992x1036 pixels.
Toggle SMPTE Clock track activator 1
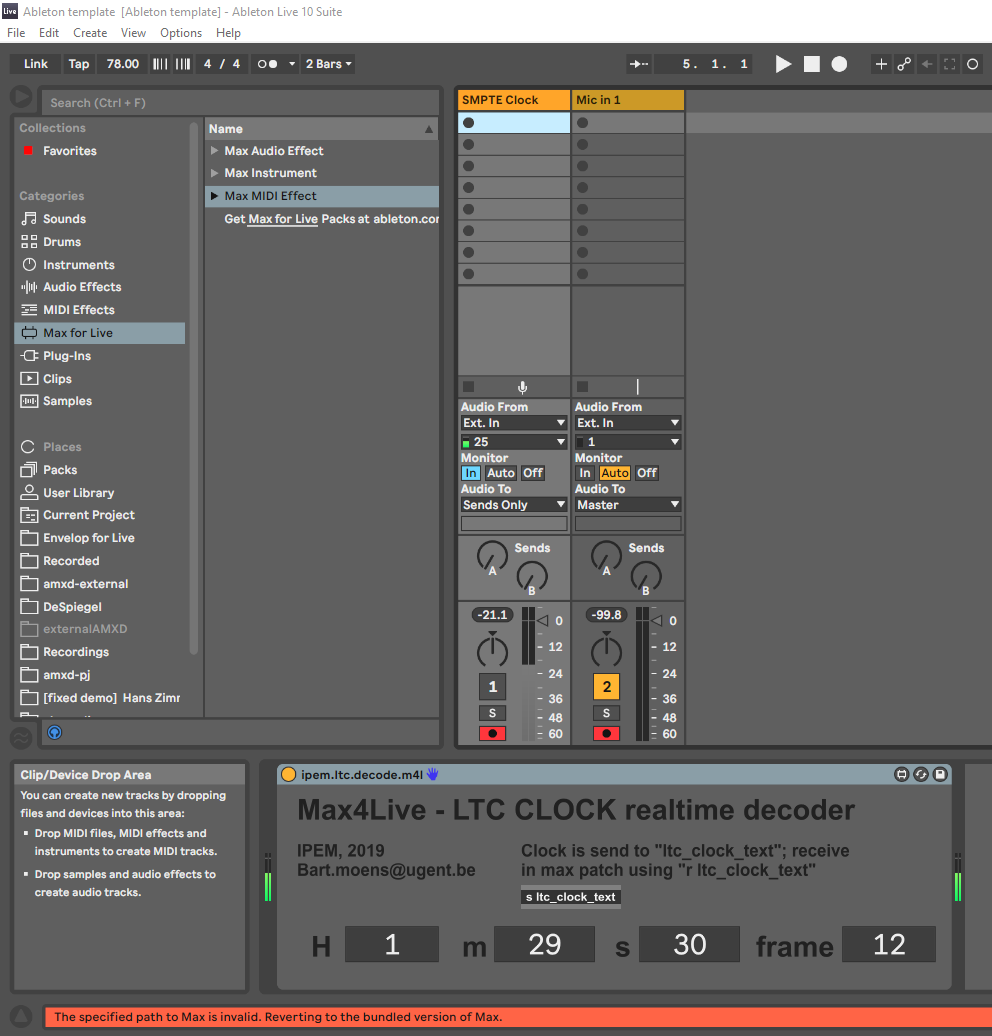[492, 686]
